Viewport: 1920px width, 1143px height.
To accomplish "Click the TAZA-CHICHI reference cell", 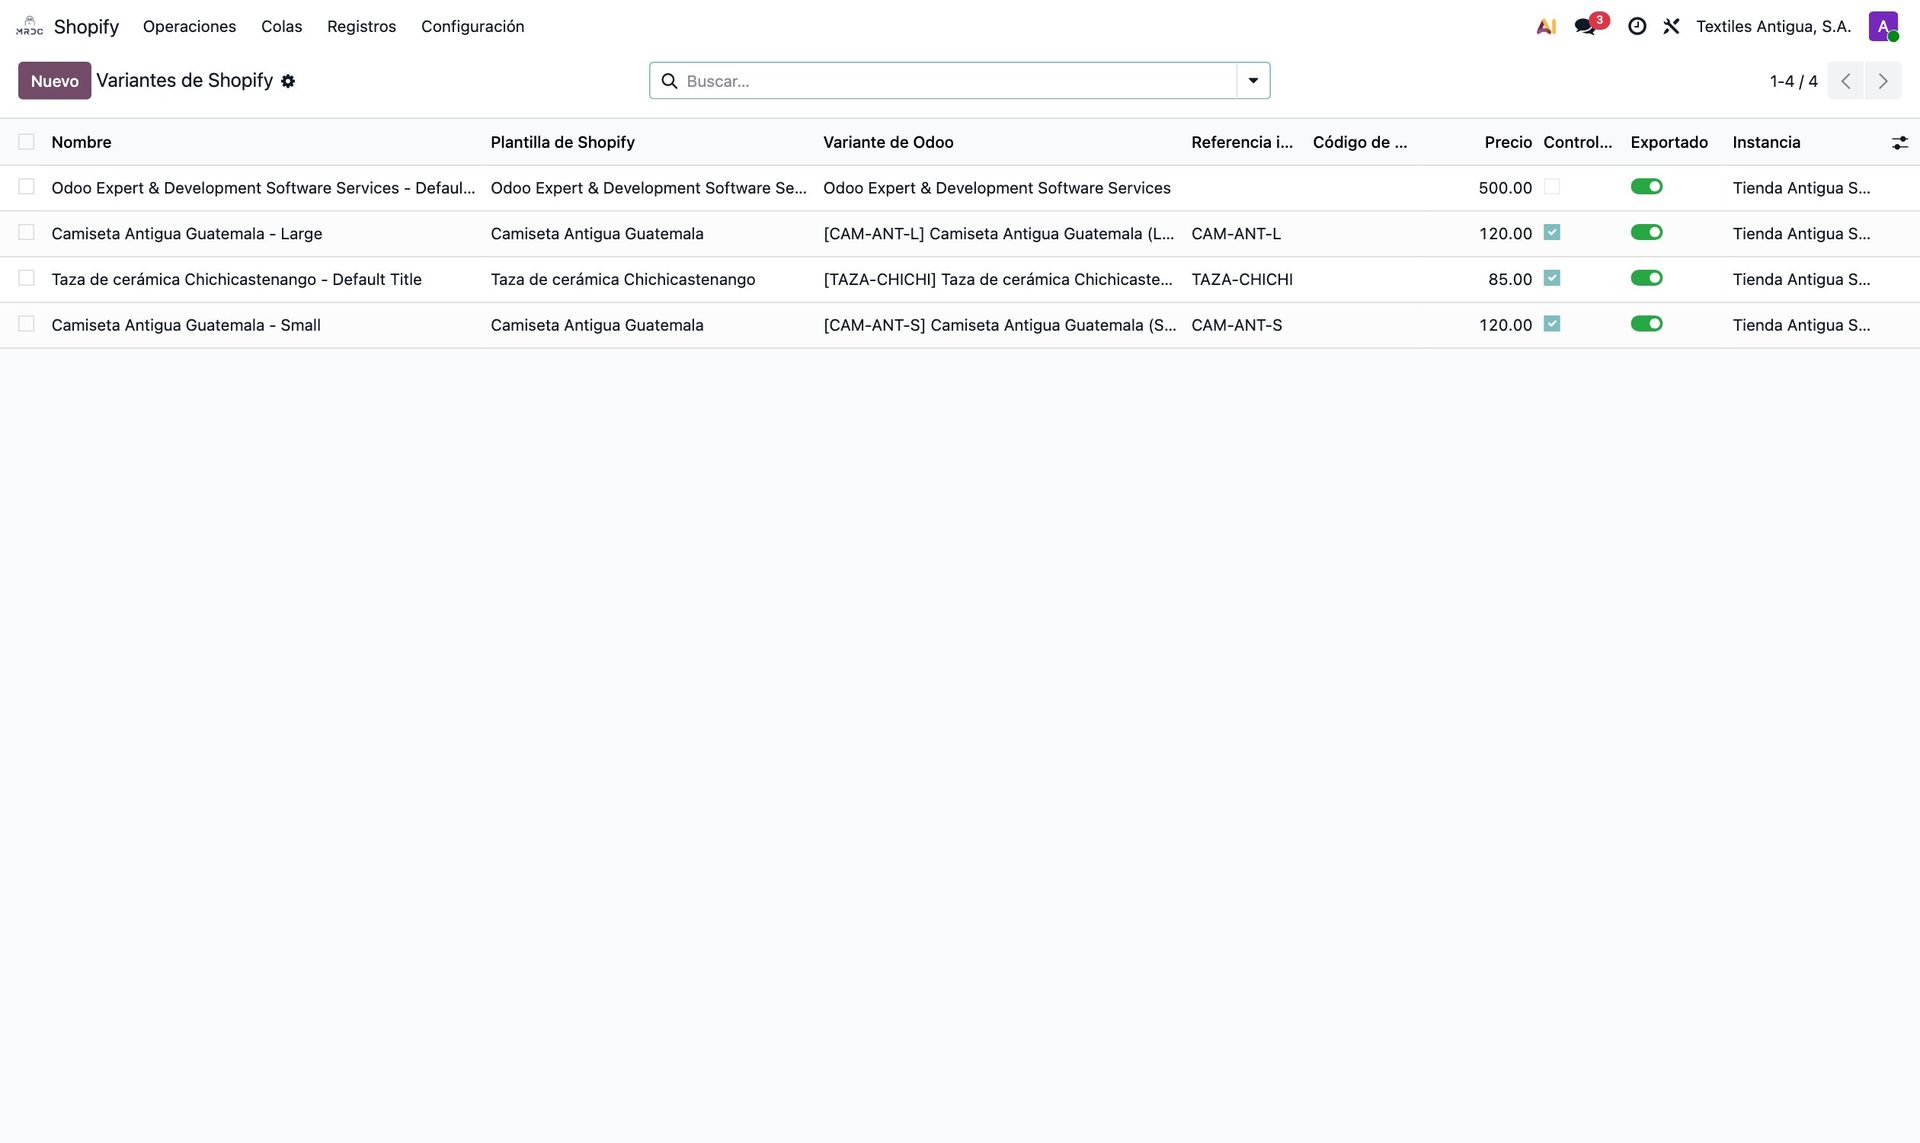I will click(1242, 279).
